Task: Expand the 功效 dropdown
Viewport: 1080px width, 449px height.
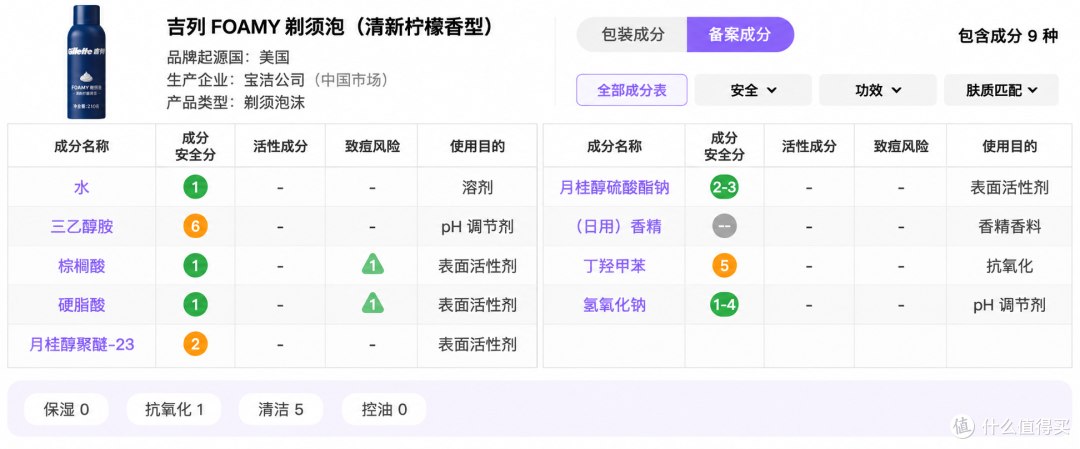Action: tap(878, 90)
